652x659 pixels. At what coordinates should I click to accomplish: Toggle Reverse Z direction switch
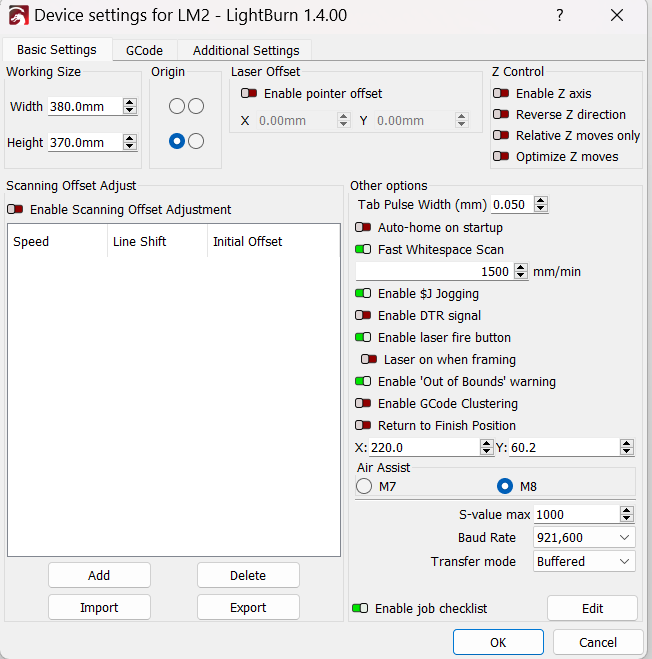(x=501, y=114)
